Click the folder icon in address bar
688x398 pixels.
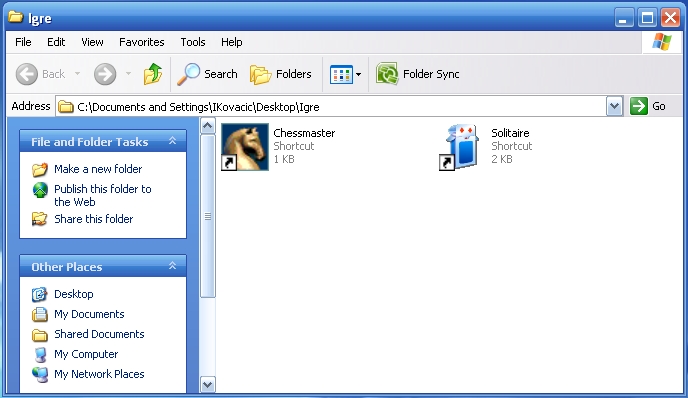(66, 107)
